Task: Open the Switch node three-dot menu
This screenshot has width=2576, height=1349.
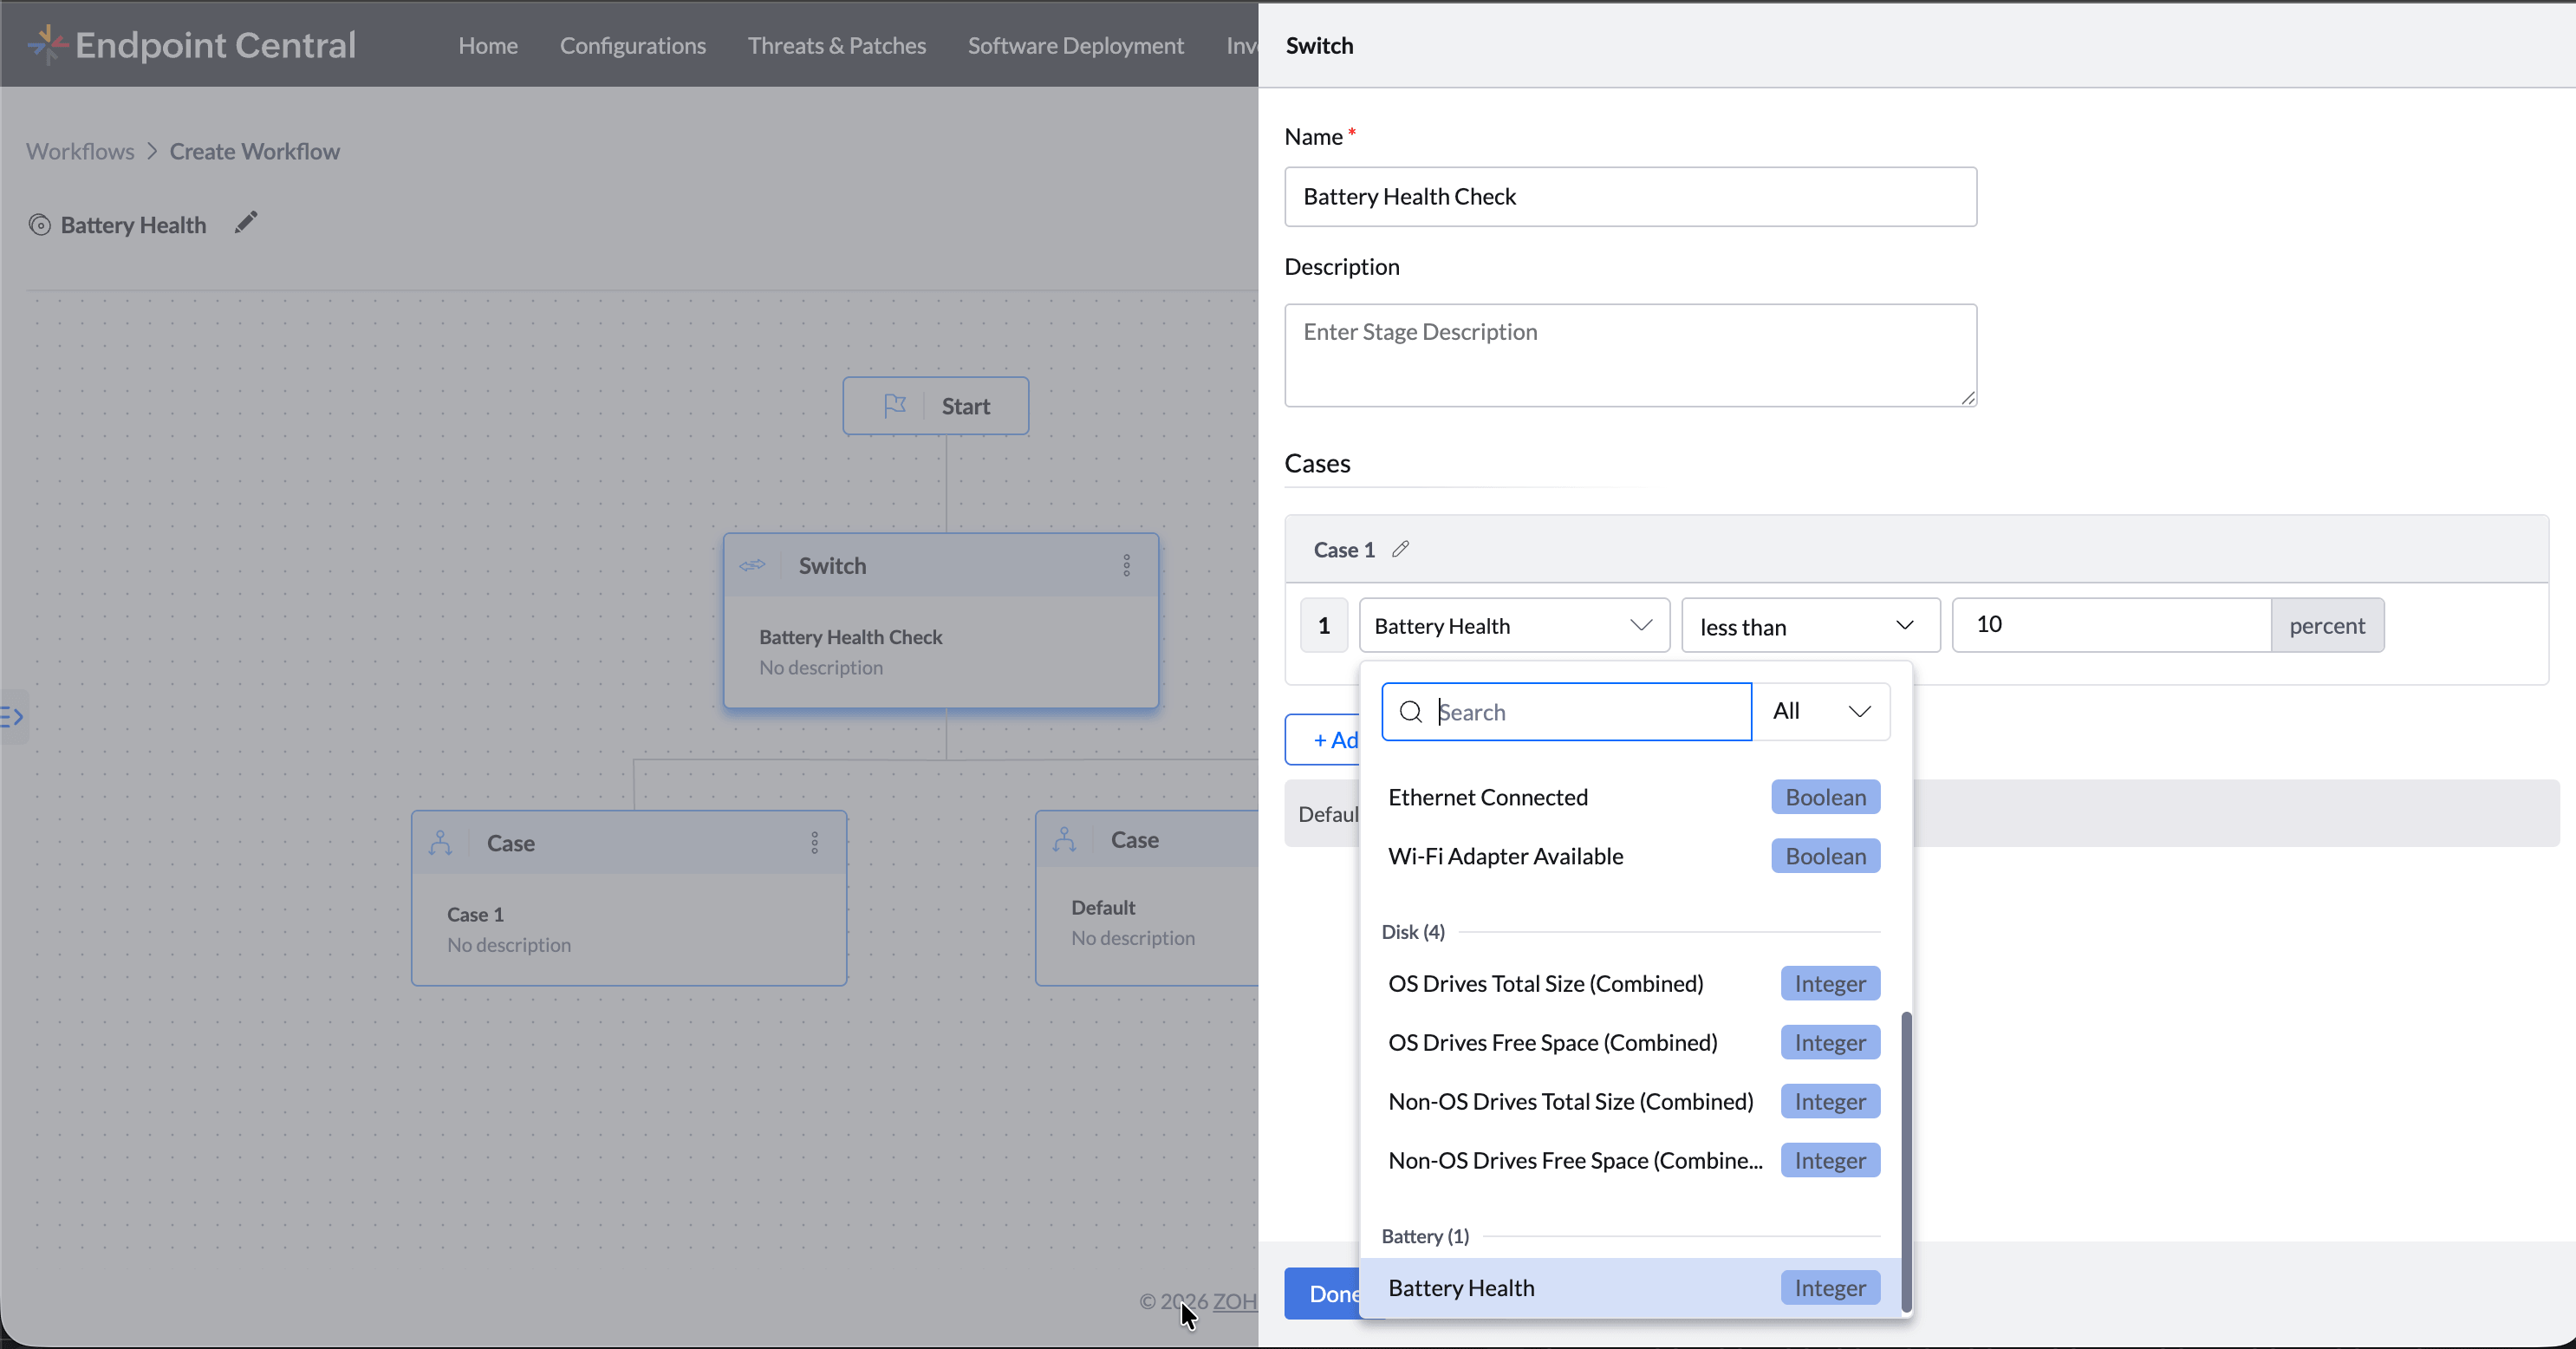Action: coord(1126,565)
